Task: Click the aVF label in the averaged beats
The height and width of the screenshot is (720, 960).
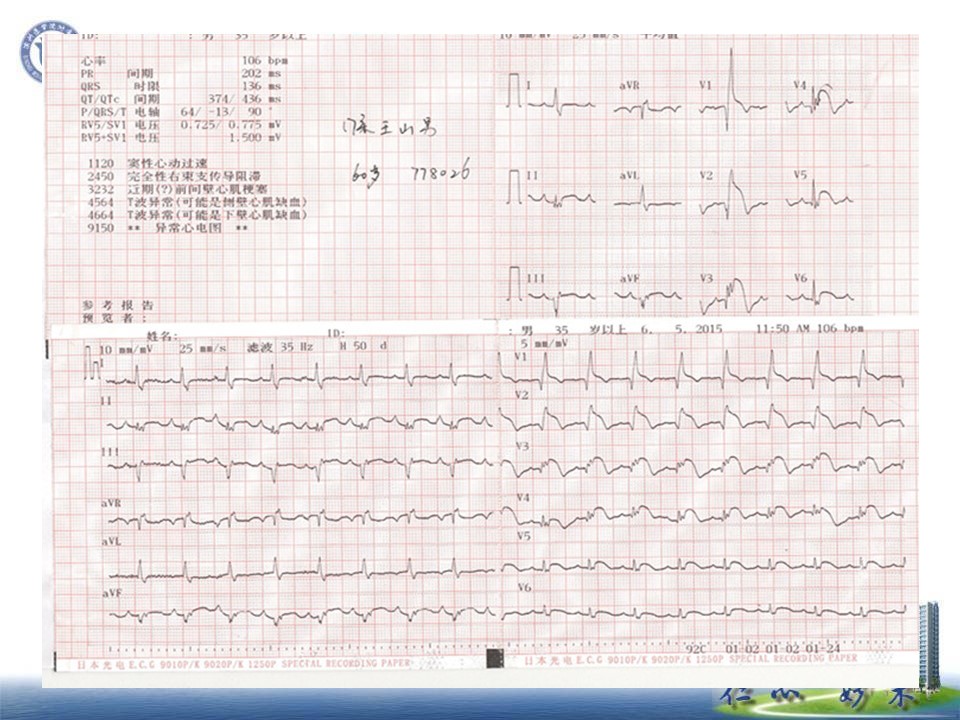Action: pyautogui.click(x=629, y=279)
